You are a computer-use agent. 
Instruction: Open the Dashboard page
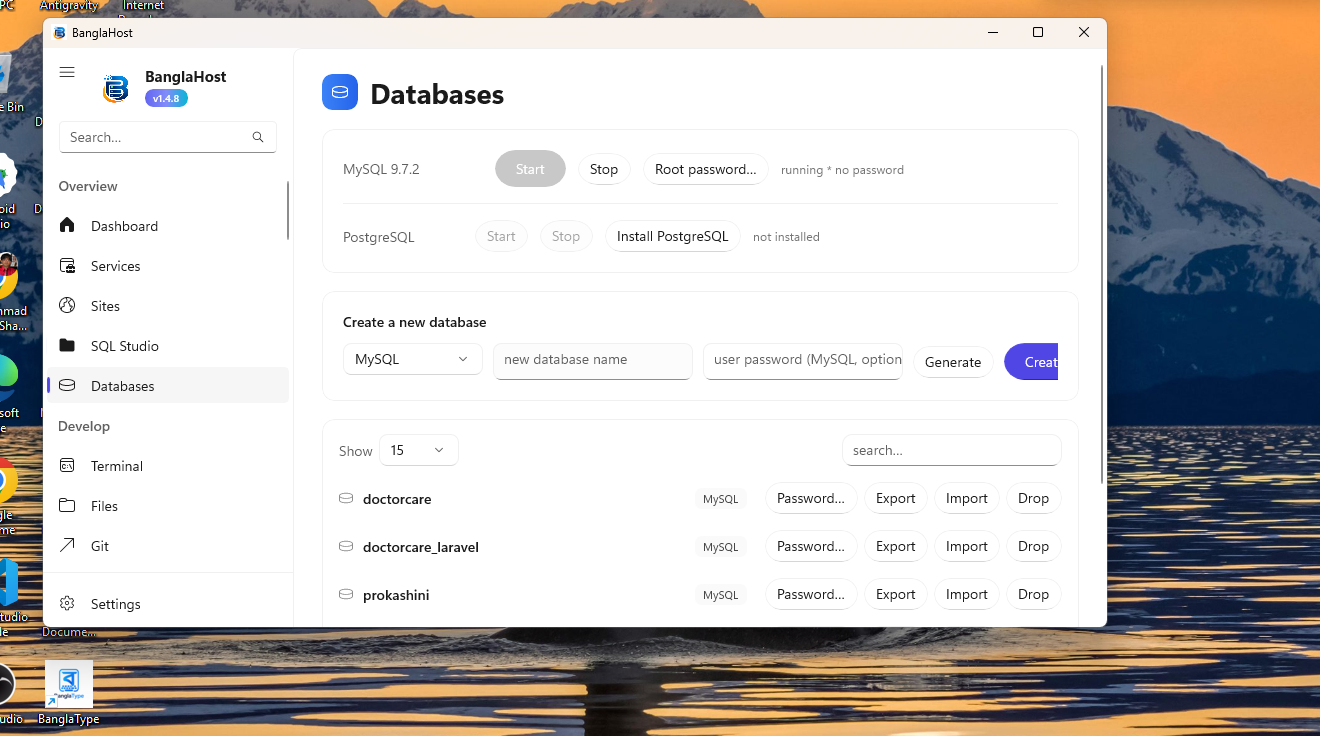click(x=168, y=225)
